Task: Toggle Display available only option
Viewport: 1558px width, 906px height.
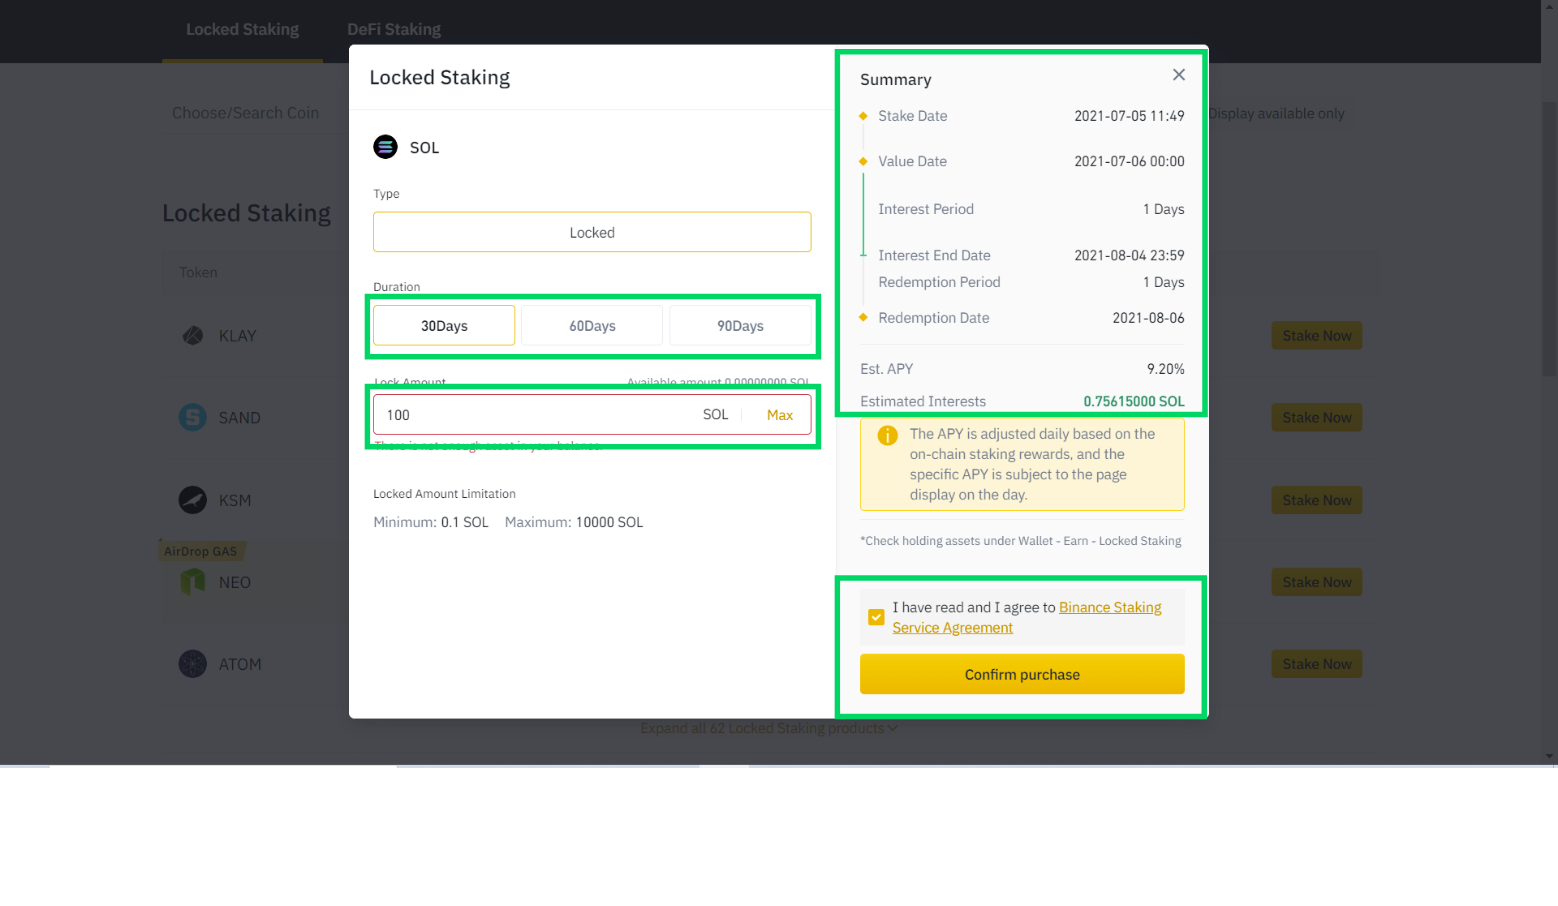Action: click(x=1276, y=113)
